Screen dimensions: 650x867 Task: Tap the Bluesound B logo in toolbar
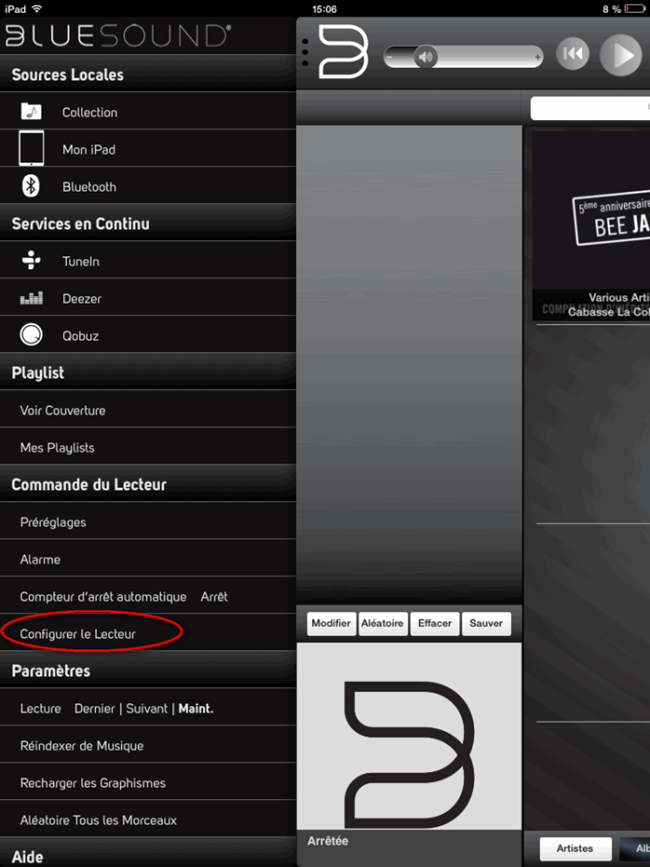(343, 52)
